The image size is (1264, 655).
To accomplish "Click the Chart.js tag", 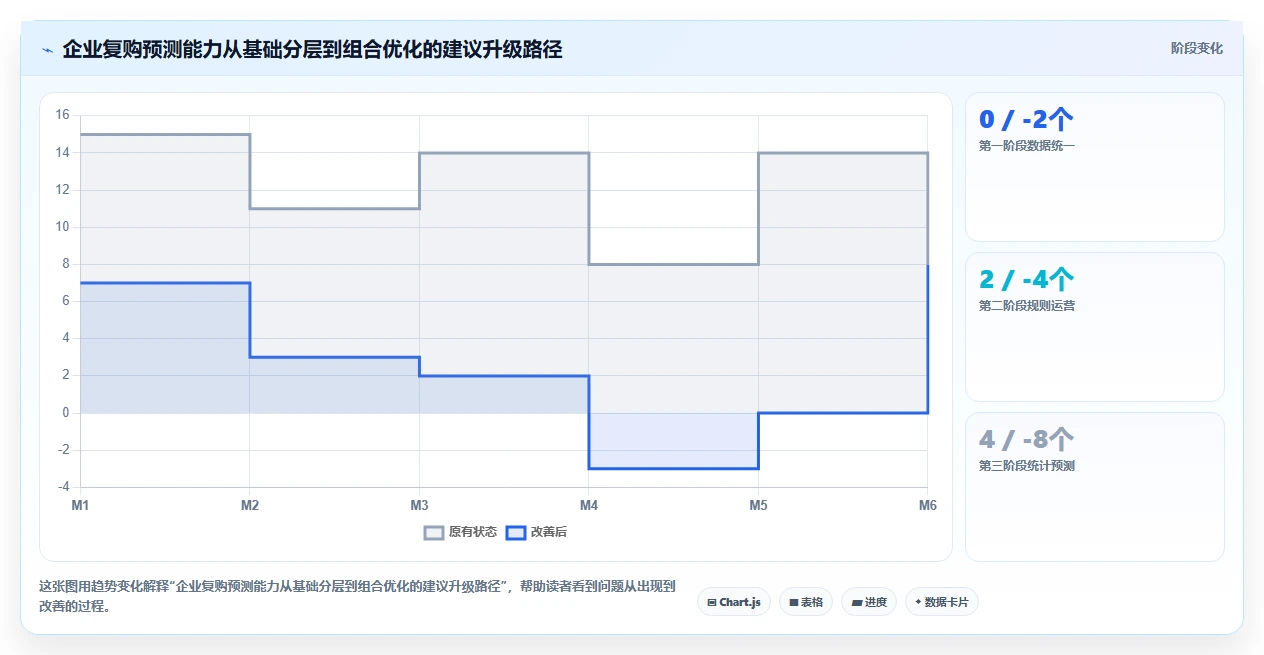I will pyautogui.click(x=734, y=602).
